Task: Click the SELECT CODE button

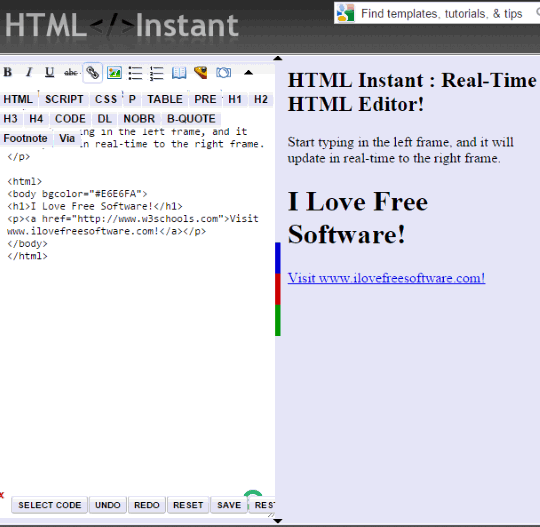Action: tap(50, 505)
